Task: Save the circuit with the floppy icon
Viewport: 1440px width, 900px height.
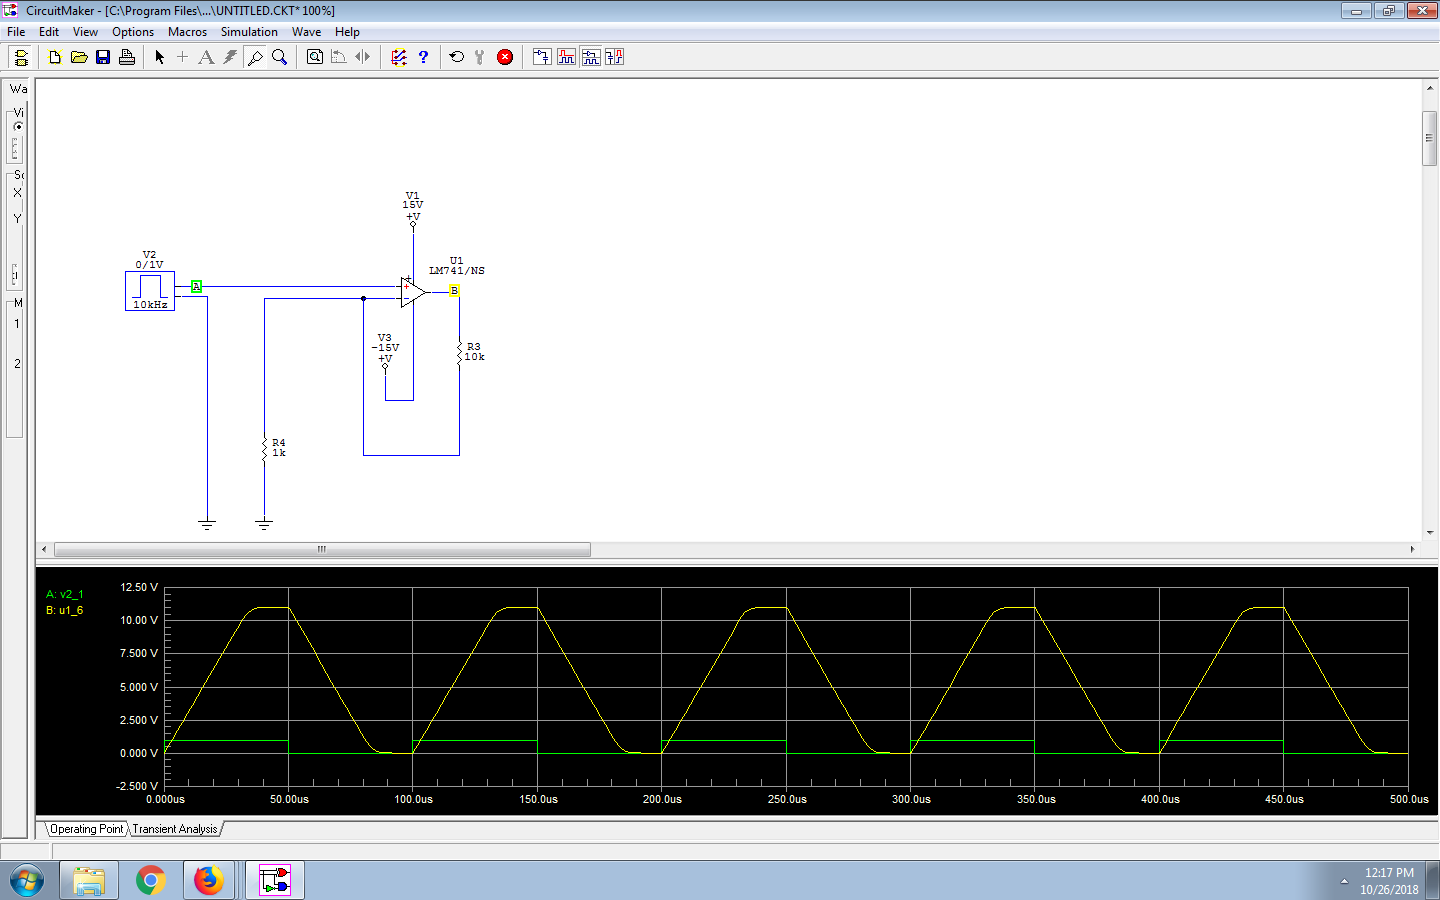Action: pos(103,57)
